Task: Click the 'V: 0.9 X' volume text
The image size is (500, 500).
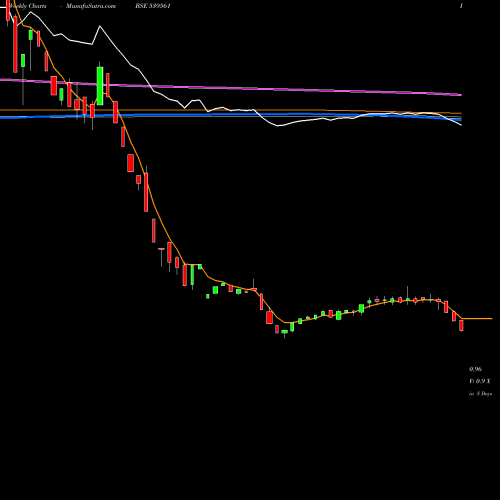Action: tap(480, 381)
